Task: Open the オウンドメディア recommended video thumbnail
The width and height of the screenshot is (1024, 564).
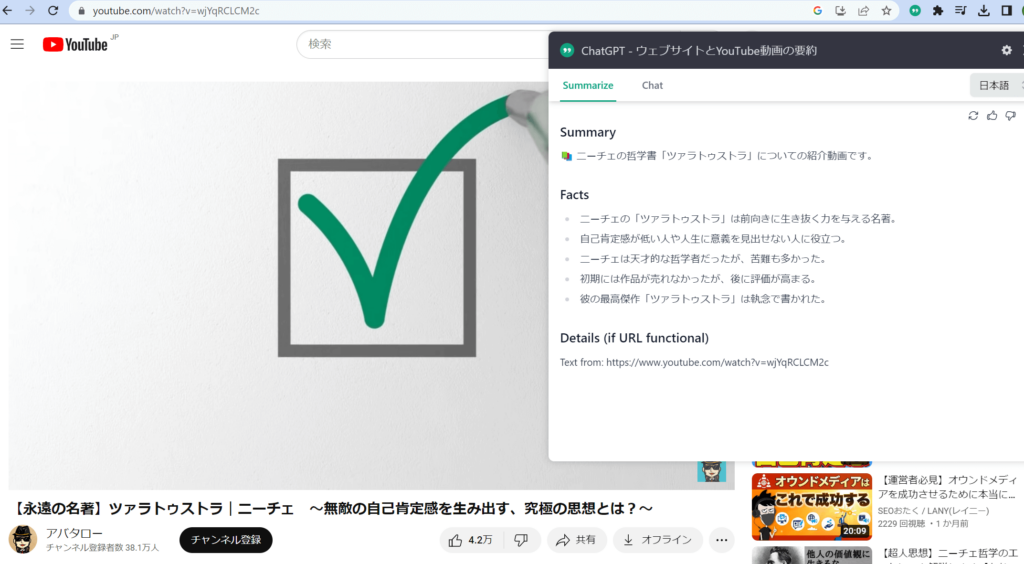Action: (811, 506)
